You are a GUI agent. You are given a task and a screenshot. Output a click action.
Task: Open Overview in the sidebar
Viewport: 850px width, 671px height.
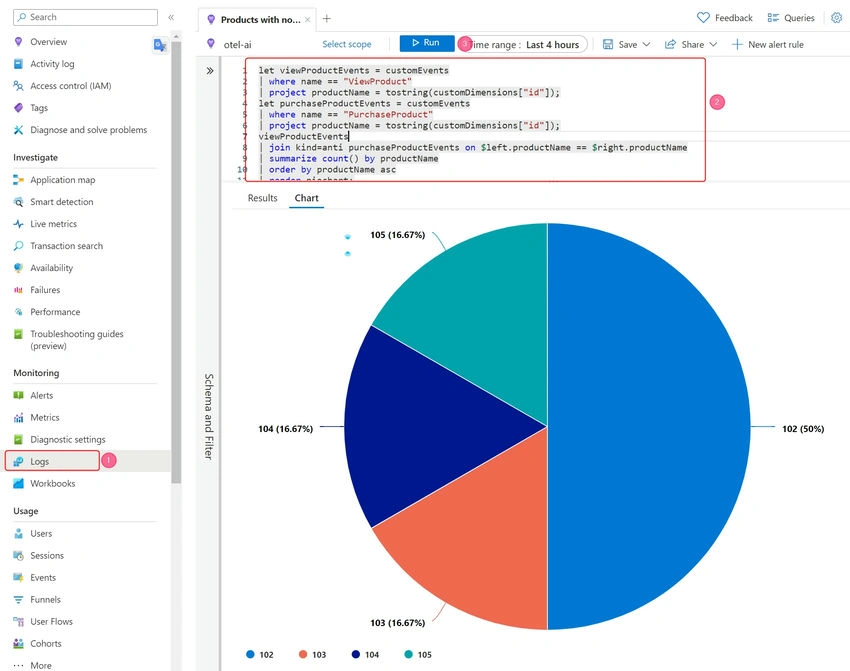[x=48, y=42]
